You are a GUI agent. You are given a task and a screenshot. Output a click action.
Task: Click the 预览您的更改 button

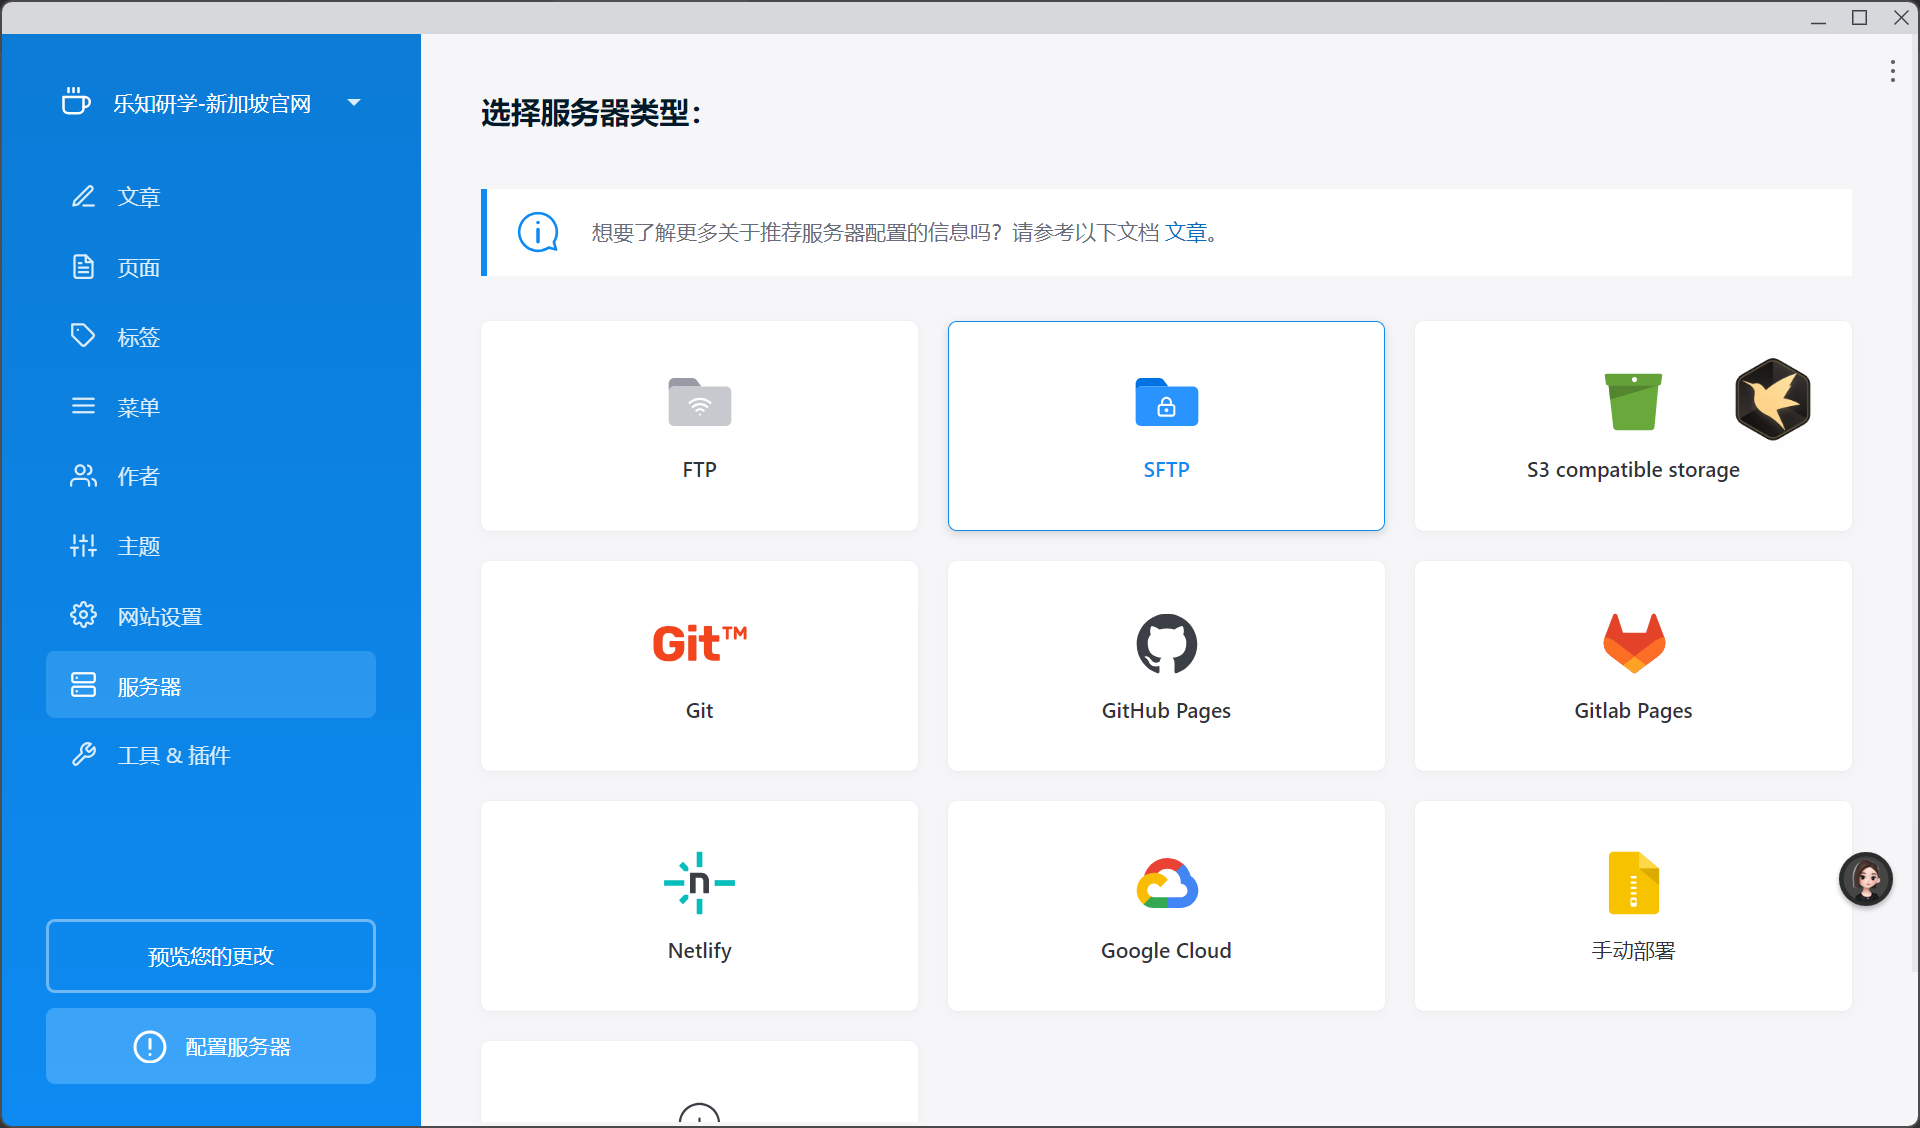pos(211,956)
